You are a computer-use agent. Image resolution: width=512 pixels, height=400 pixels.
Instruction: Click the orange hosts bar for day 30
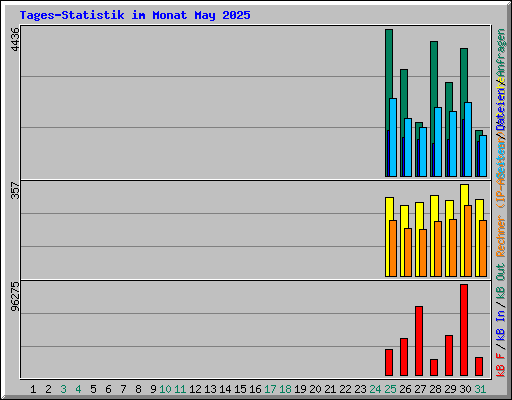click(x=468, y=241)
